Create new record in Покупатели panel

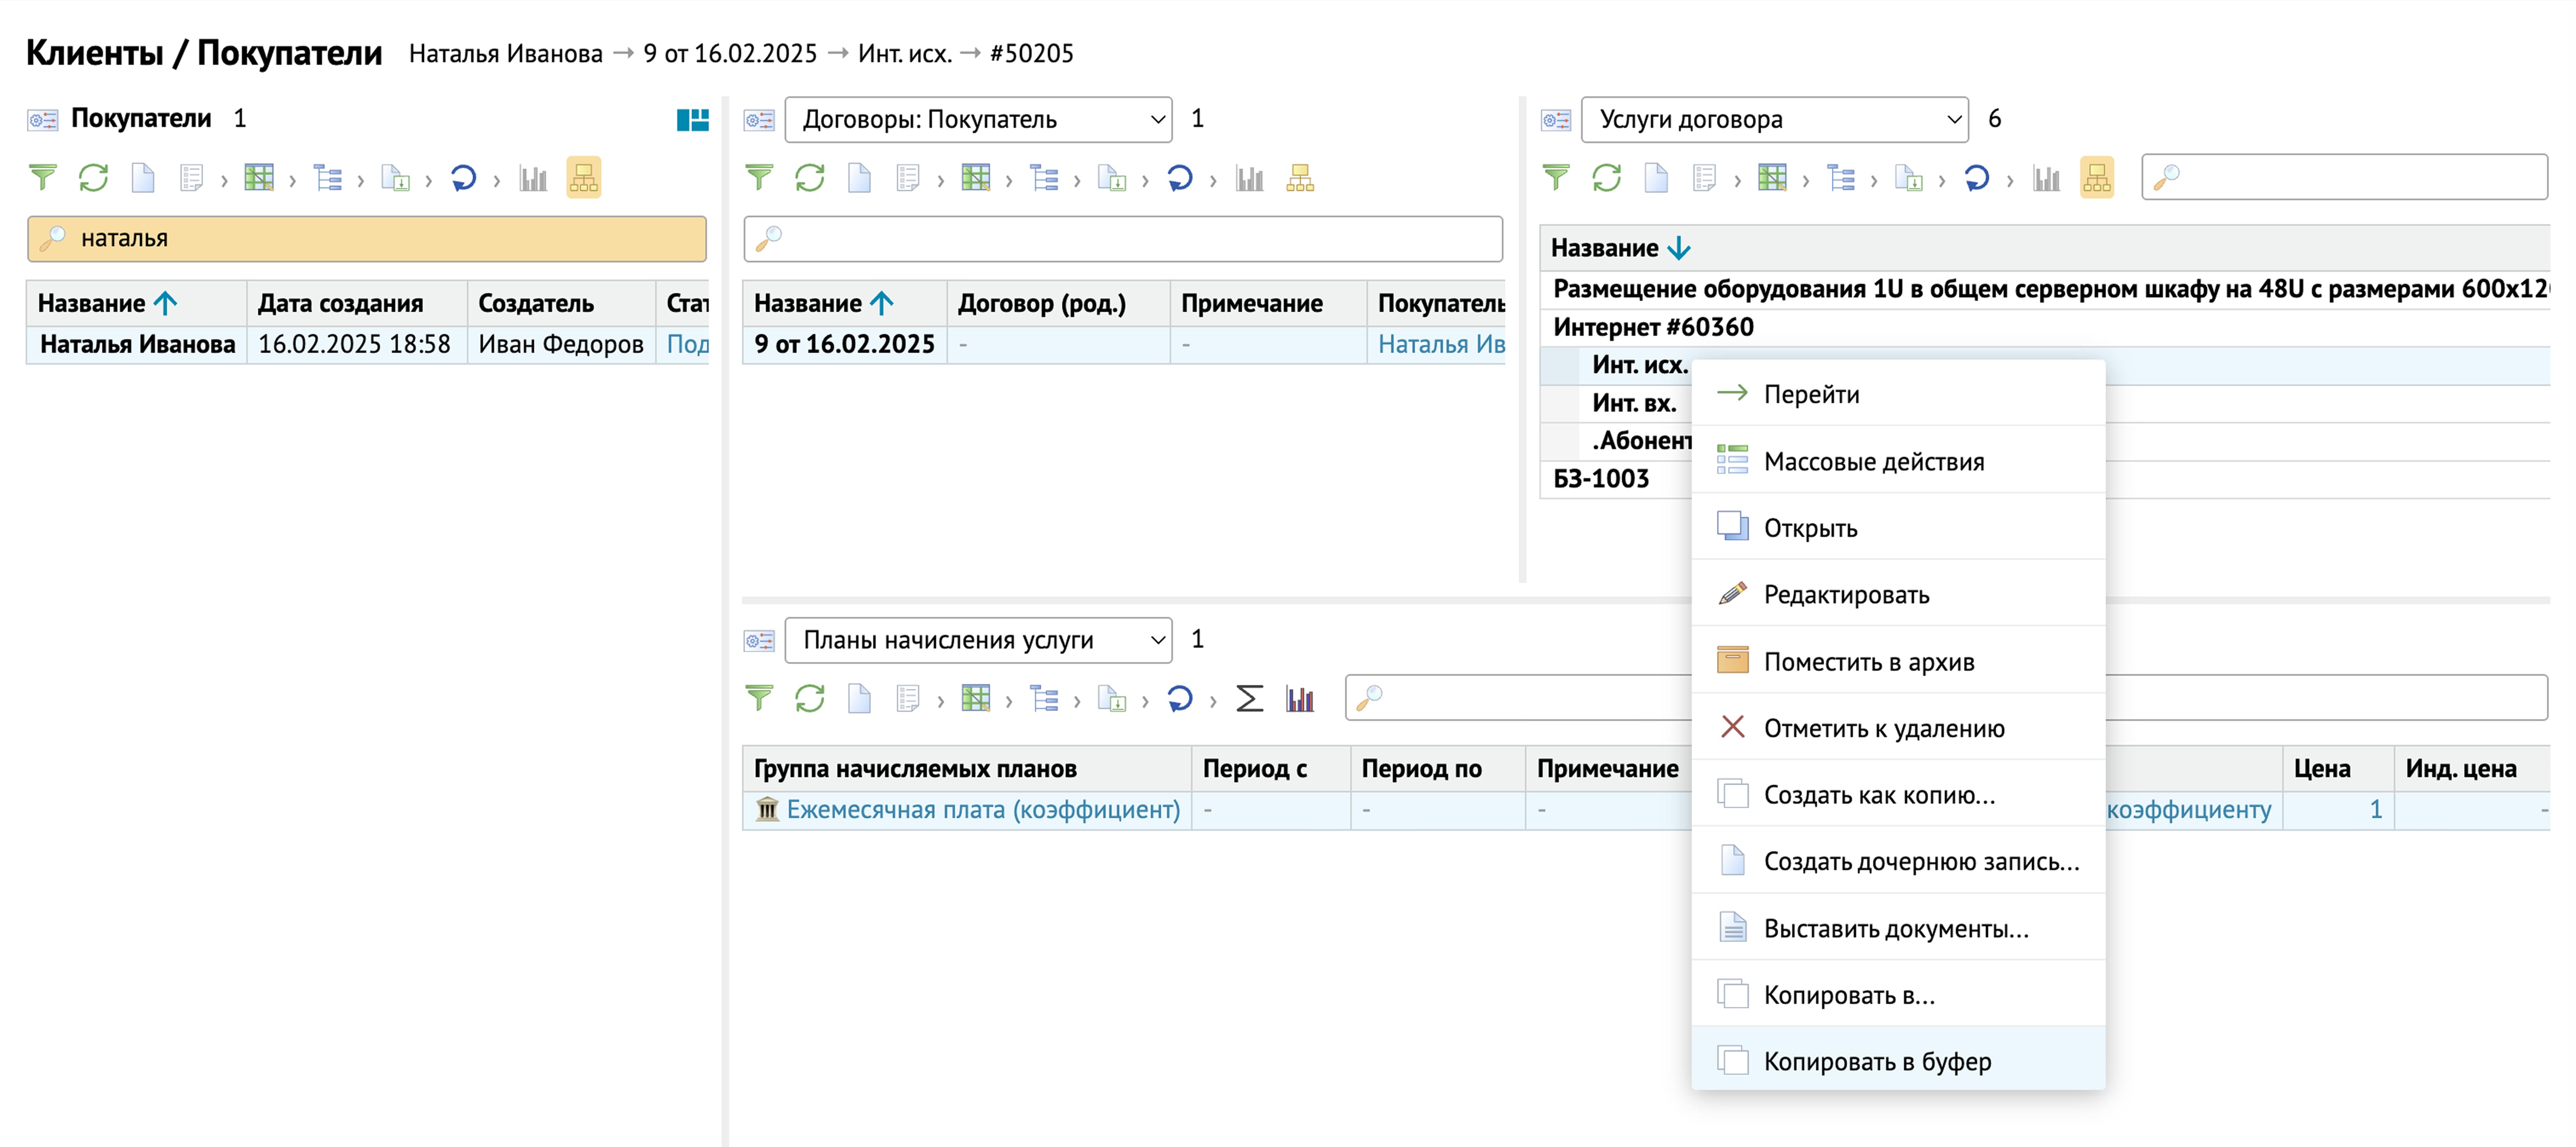pyautogui.click(x=143, y=178)
